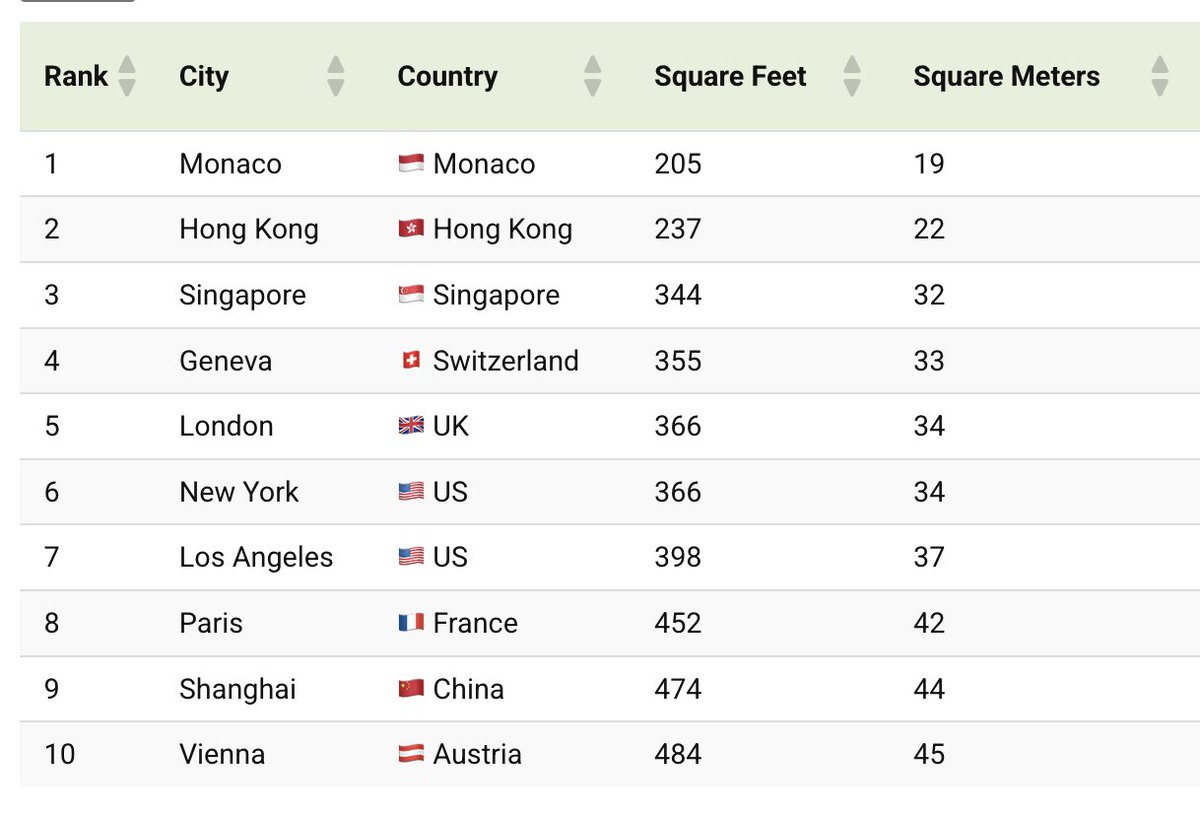
Task: Click square feet value 366 for London
Action: coord(678,426)
